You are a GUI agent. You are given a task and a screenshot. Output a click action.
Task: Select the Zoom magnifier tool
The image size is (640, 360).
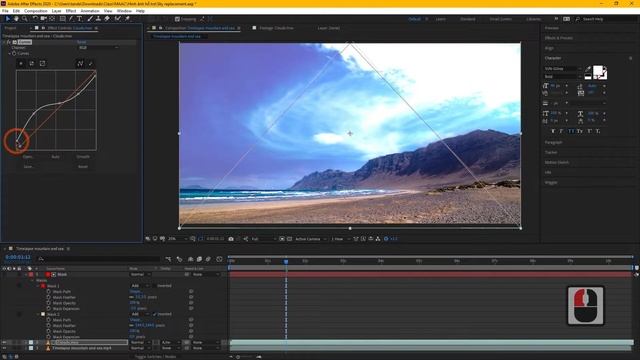point(24,19)
